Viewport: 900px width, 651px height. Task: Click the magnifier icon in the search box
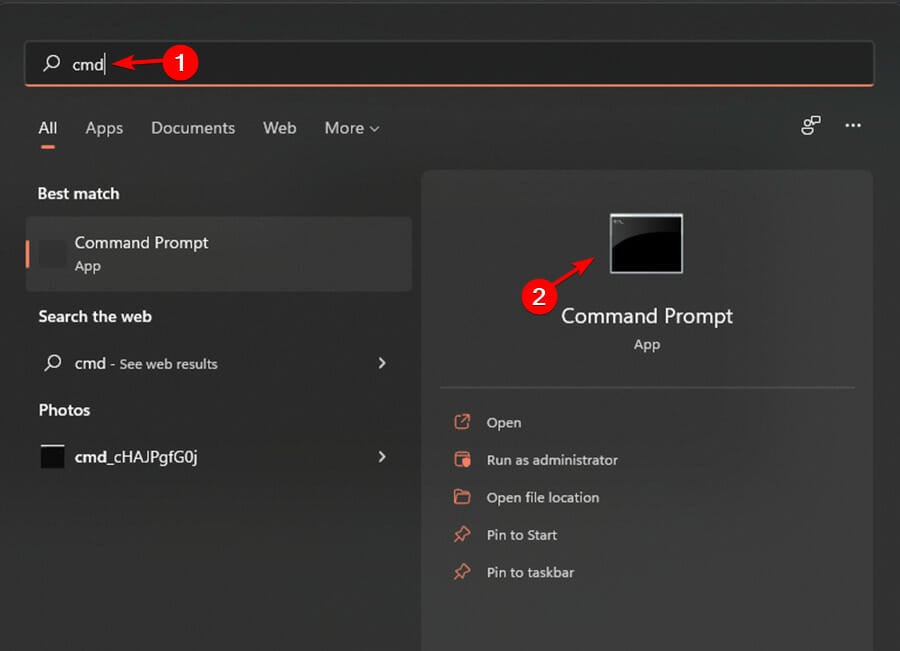[52, 63]
